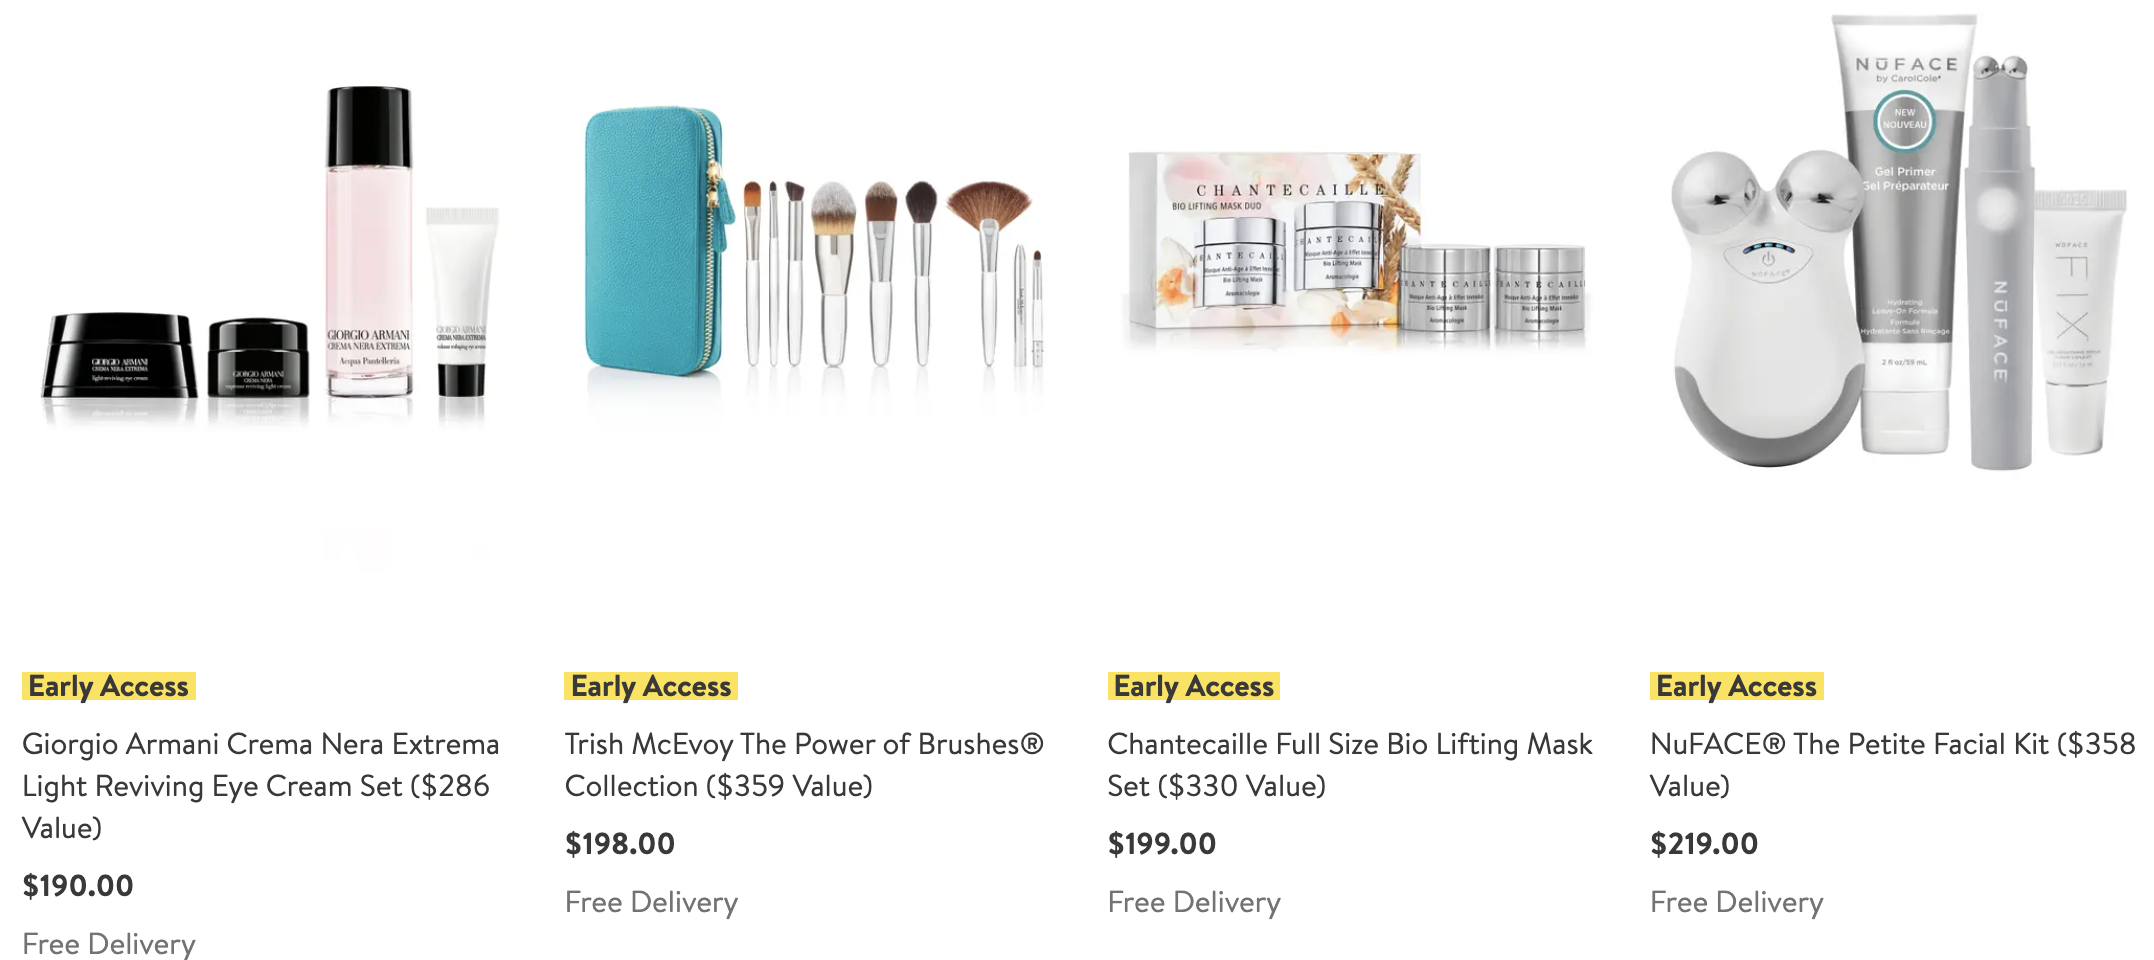Viewport: 2154px width, 960px height.
Task: Click NuFACE The Petite Facial Kit title
Action: pyautogui.click(x=1892, y=765)
